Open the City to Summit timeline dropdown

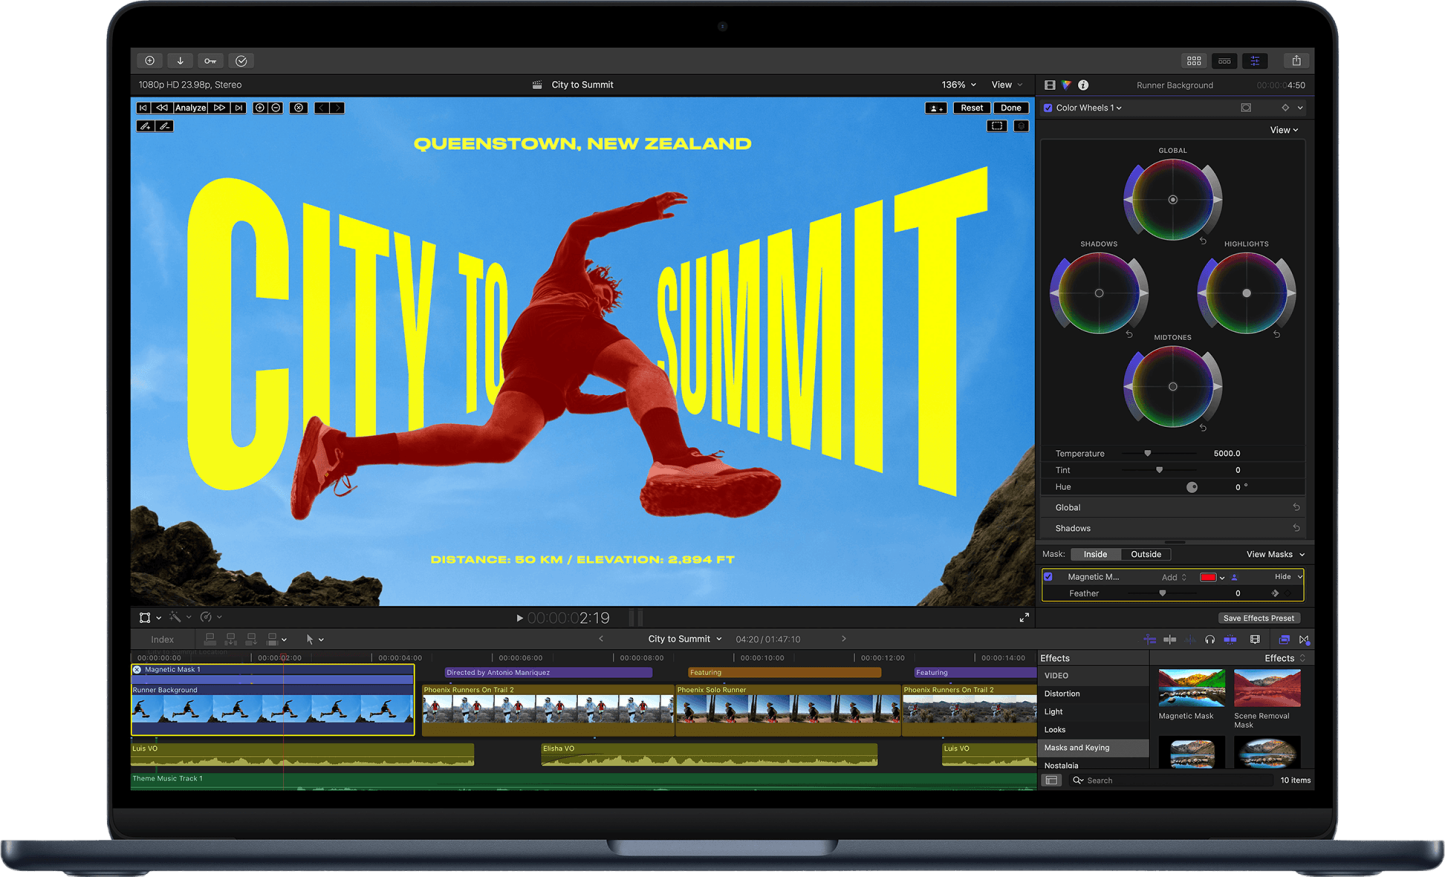pos(685,639)
